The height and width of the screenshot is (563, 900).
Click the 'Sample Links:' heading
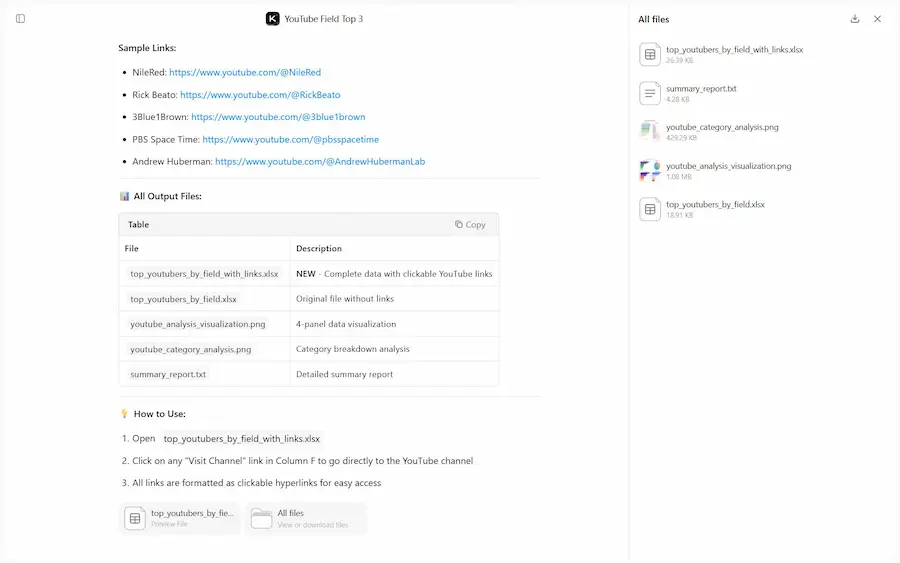(147, 48)
